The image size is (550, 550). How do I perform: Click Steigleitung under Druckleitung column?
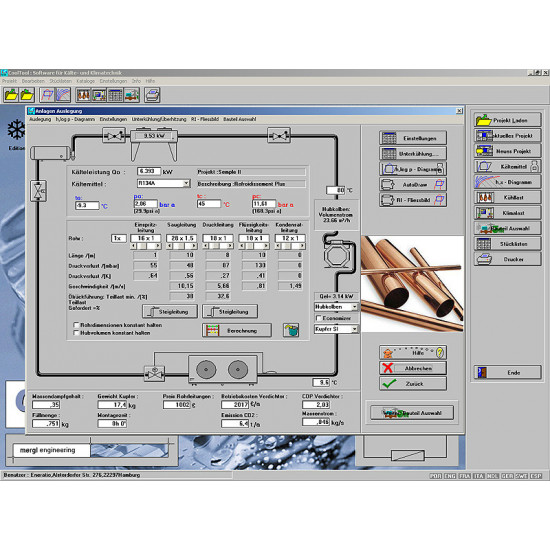click(x=230, y=311)
